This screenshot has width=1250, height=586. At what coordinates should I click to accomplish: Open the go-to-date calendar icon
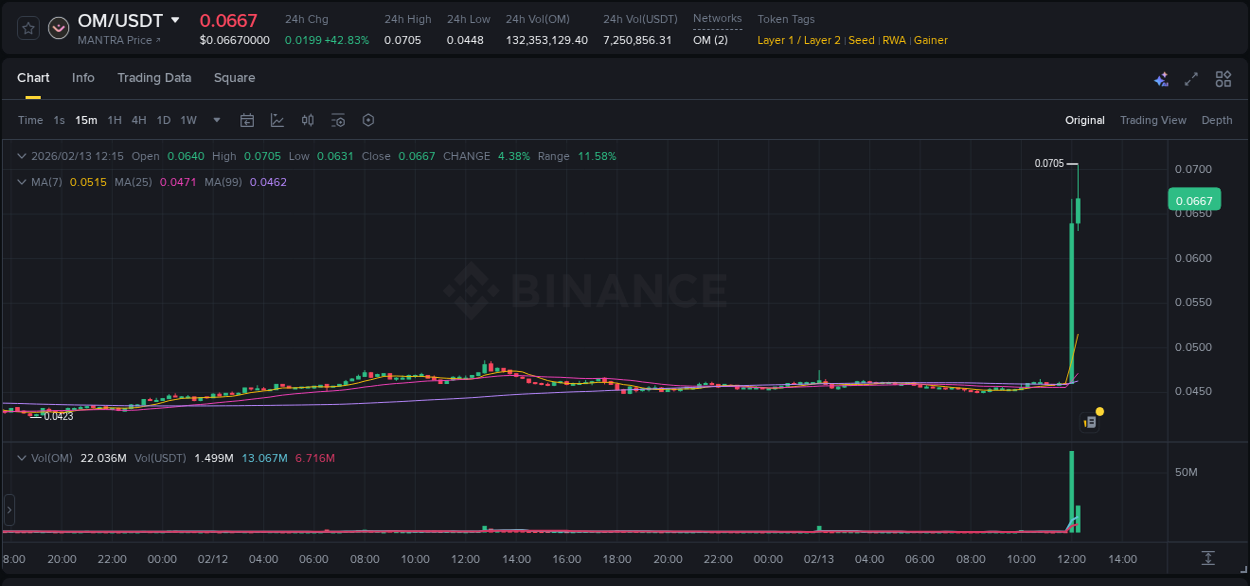click(247, 120)
